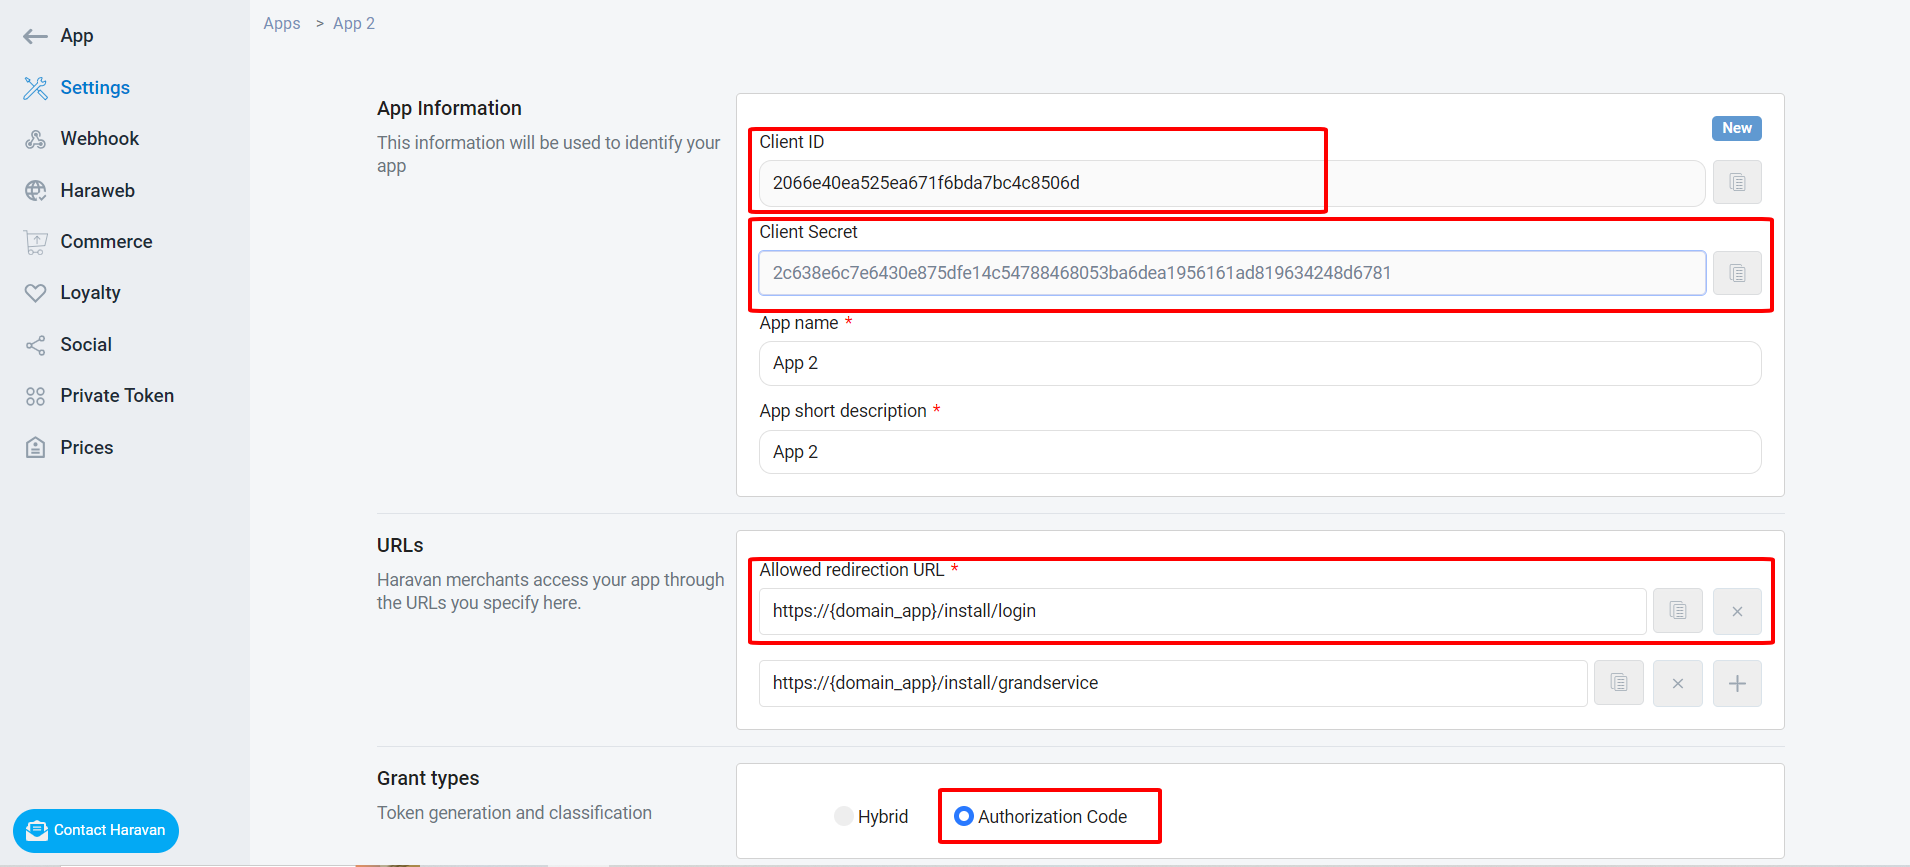1910x867 pixels.
Task: Copy the install/grandservice redirection URL
Action: [x=1618, y=683]
